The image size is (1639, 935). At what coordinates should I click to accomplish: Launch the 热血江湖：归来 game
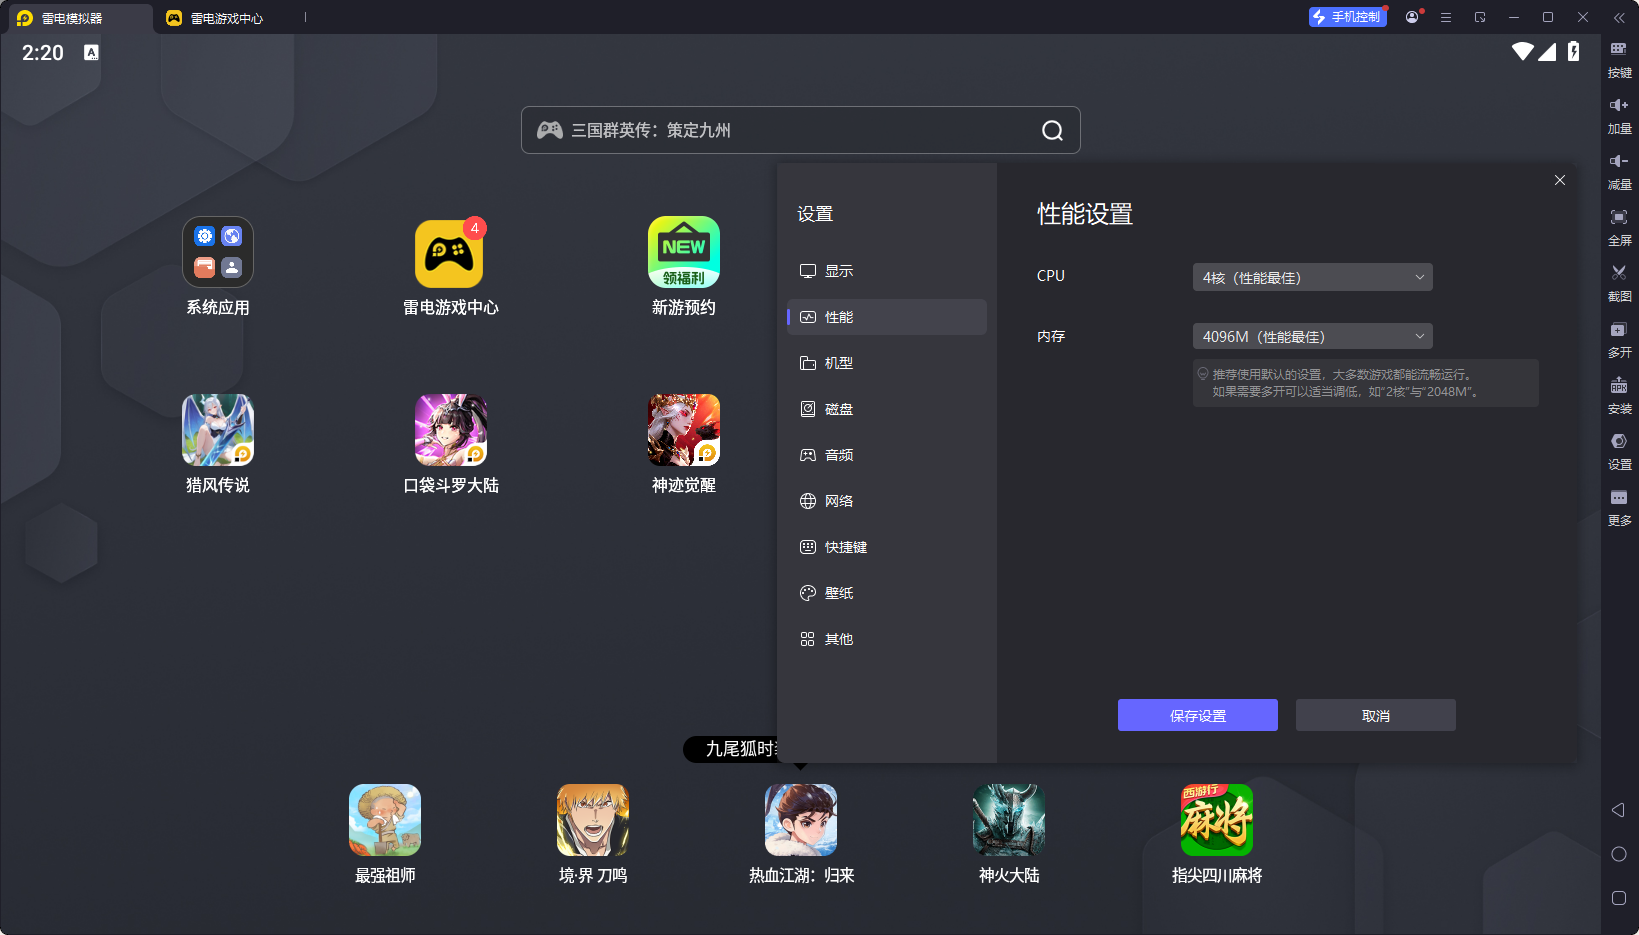click(801, 834)
